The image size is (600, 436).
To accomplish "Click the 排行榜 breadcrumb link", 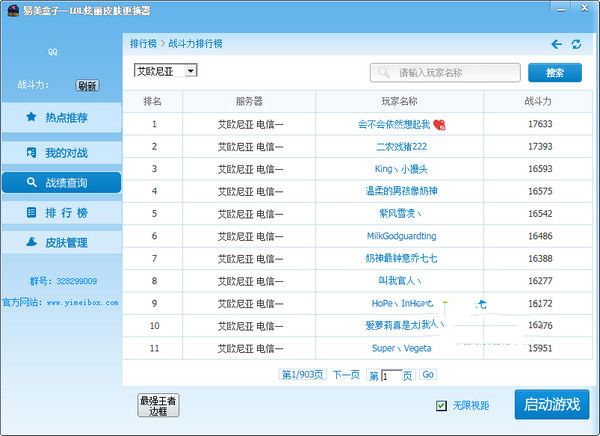I will click(143, 44).
